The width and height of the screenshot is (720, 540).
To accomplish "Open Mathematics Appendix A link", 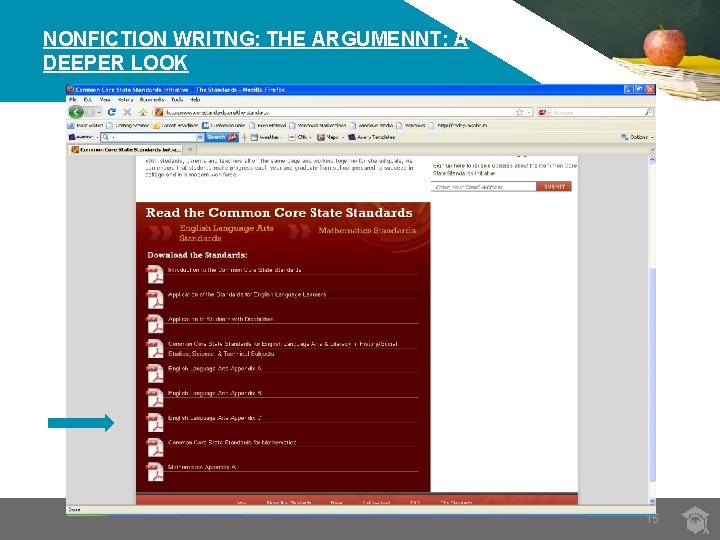I will [x=202, y=467].
